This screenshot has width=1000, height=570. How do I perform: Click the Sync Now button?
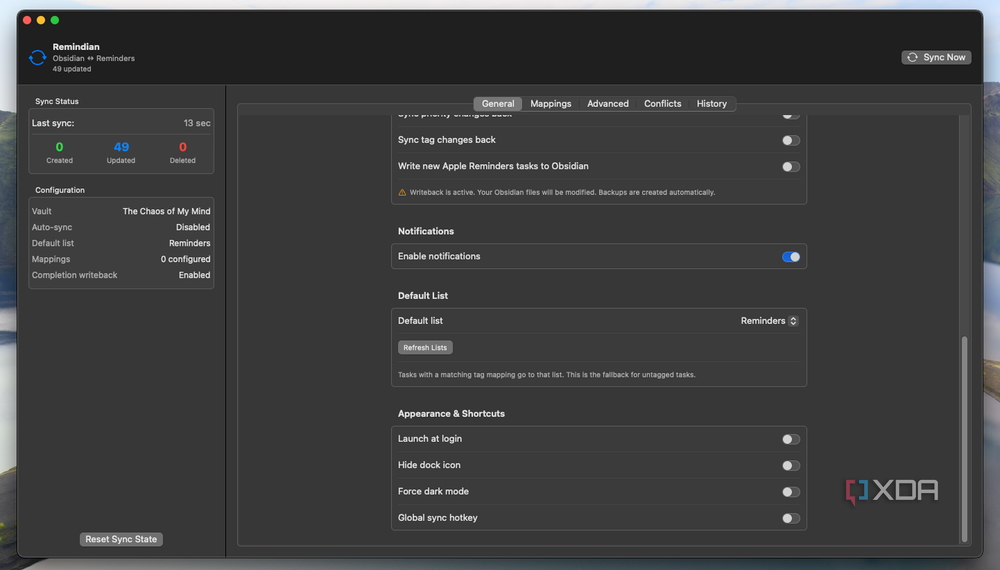[x=936, y=57]
